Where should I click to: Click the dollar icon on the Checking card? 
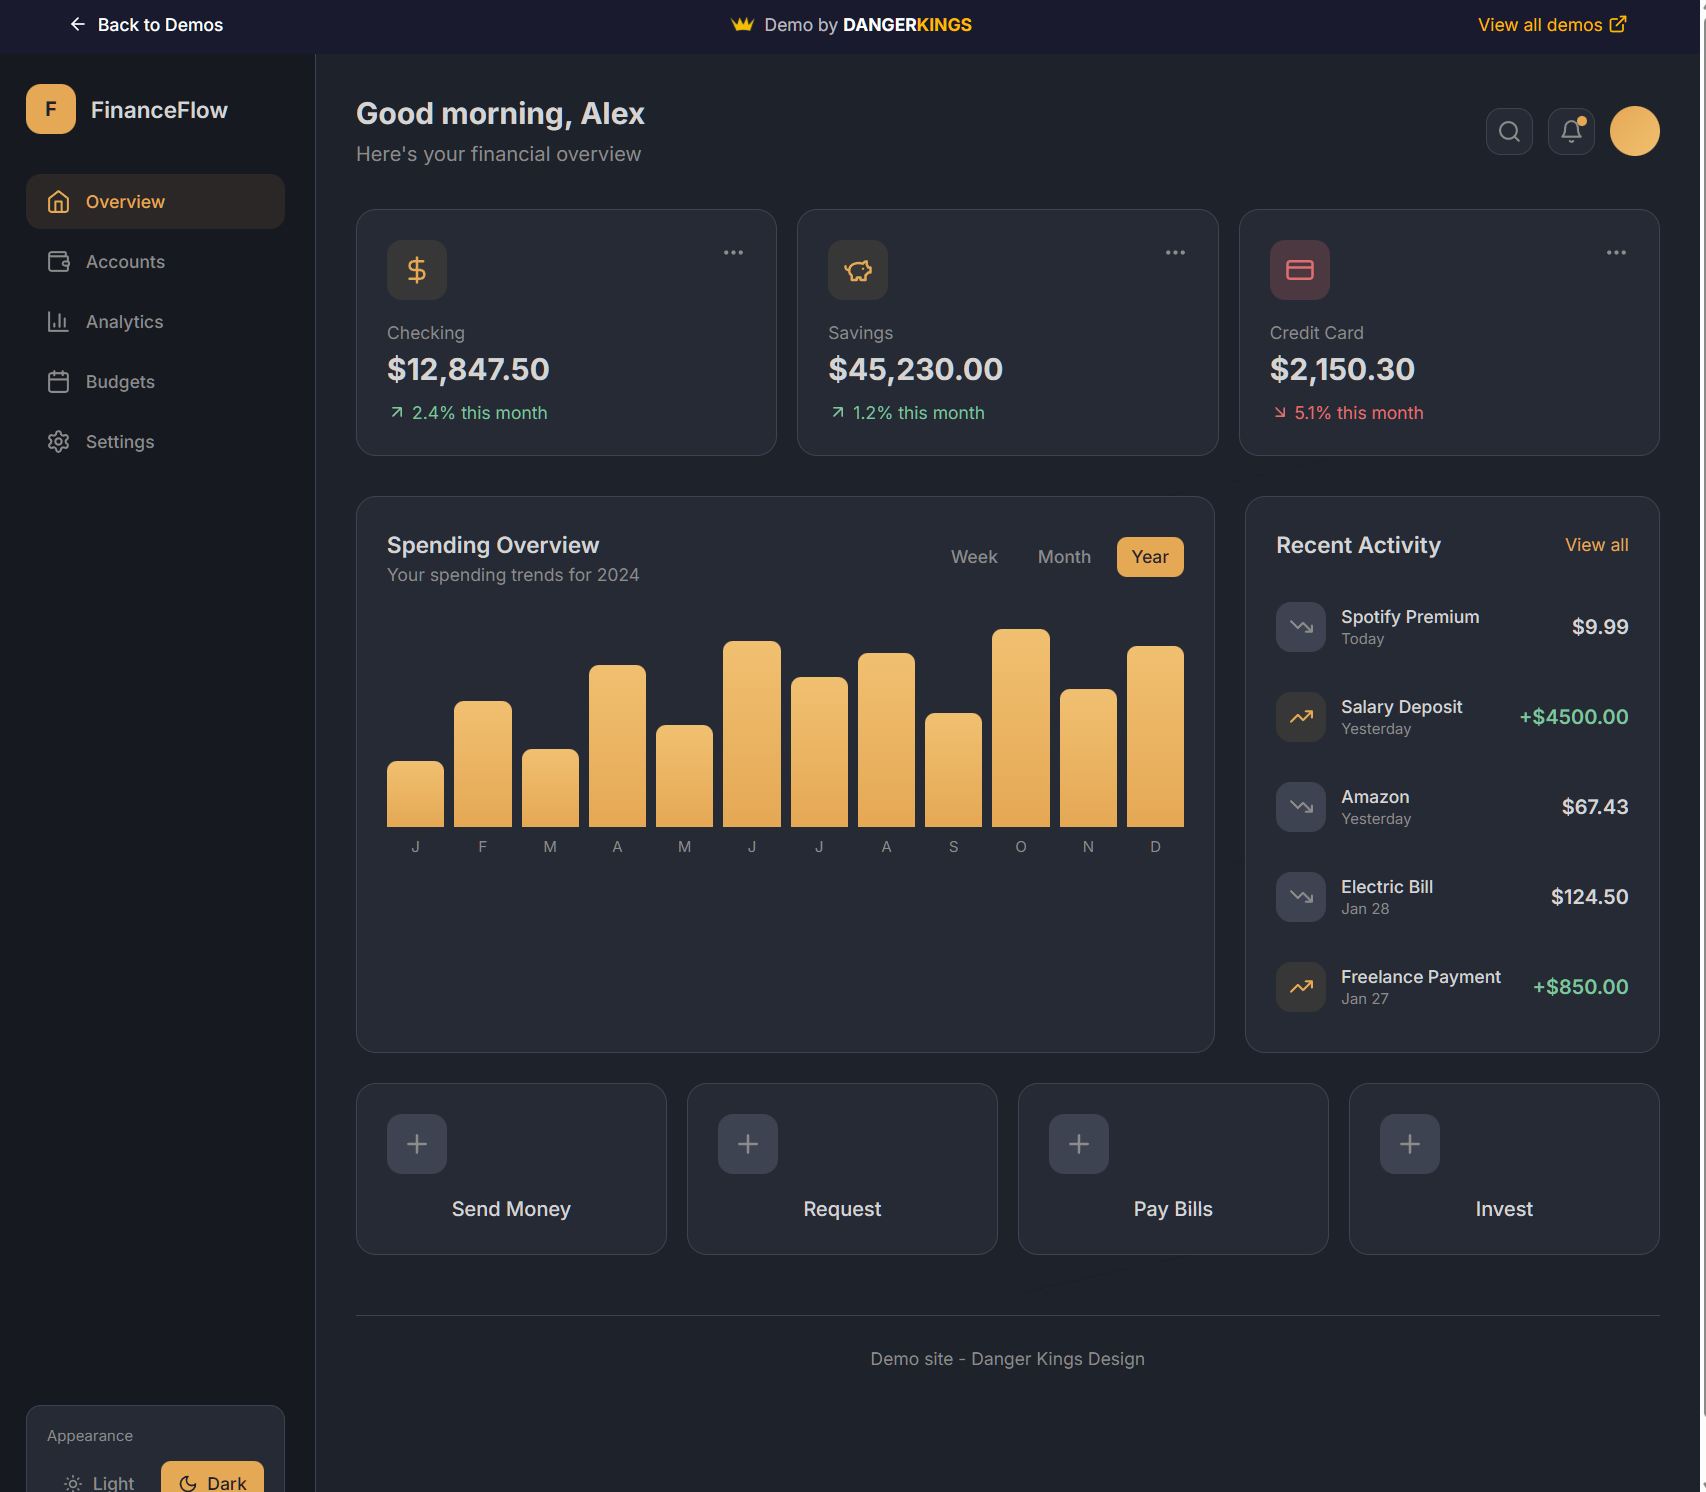click(416, 269)
